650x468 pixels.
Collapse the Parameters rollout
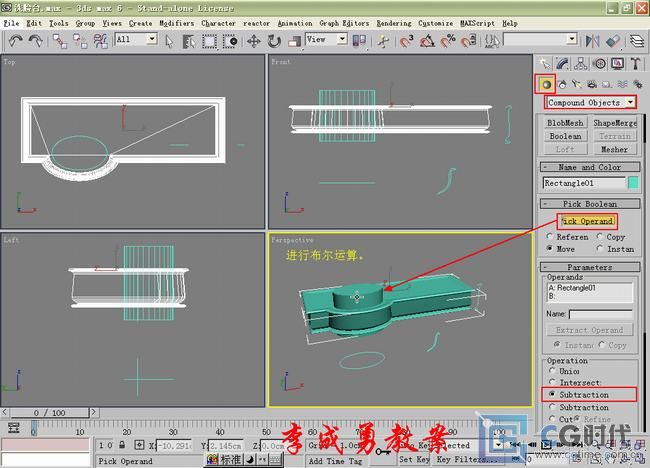(589, 267)
